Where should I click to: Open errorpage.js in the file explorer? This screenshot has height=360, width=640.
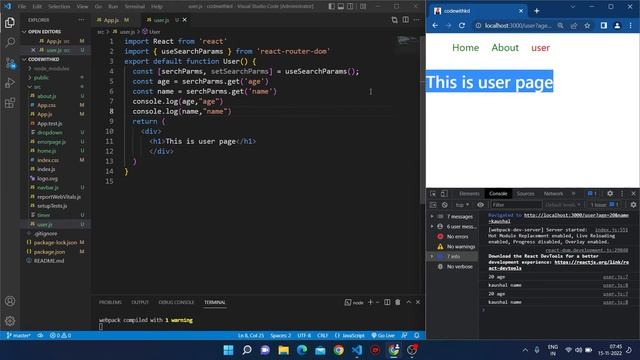[x=51, y=142]
